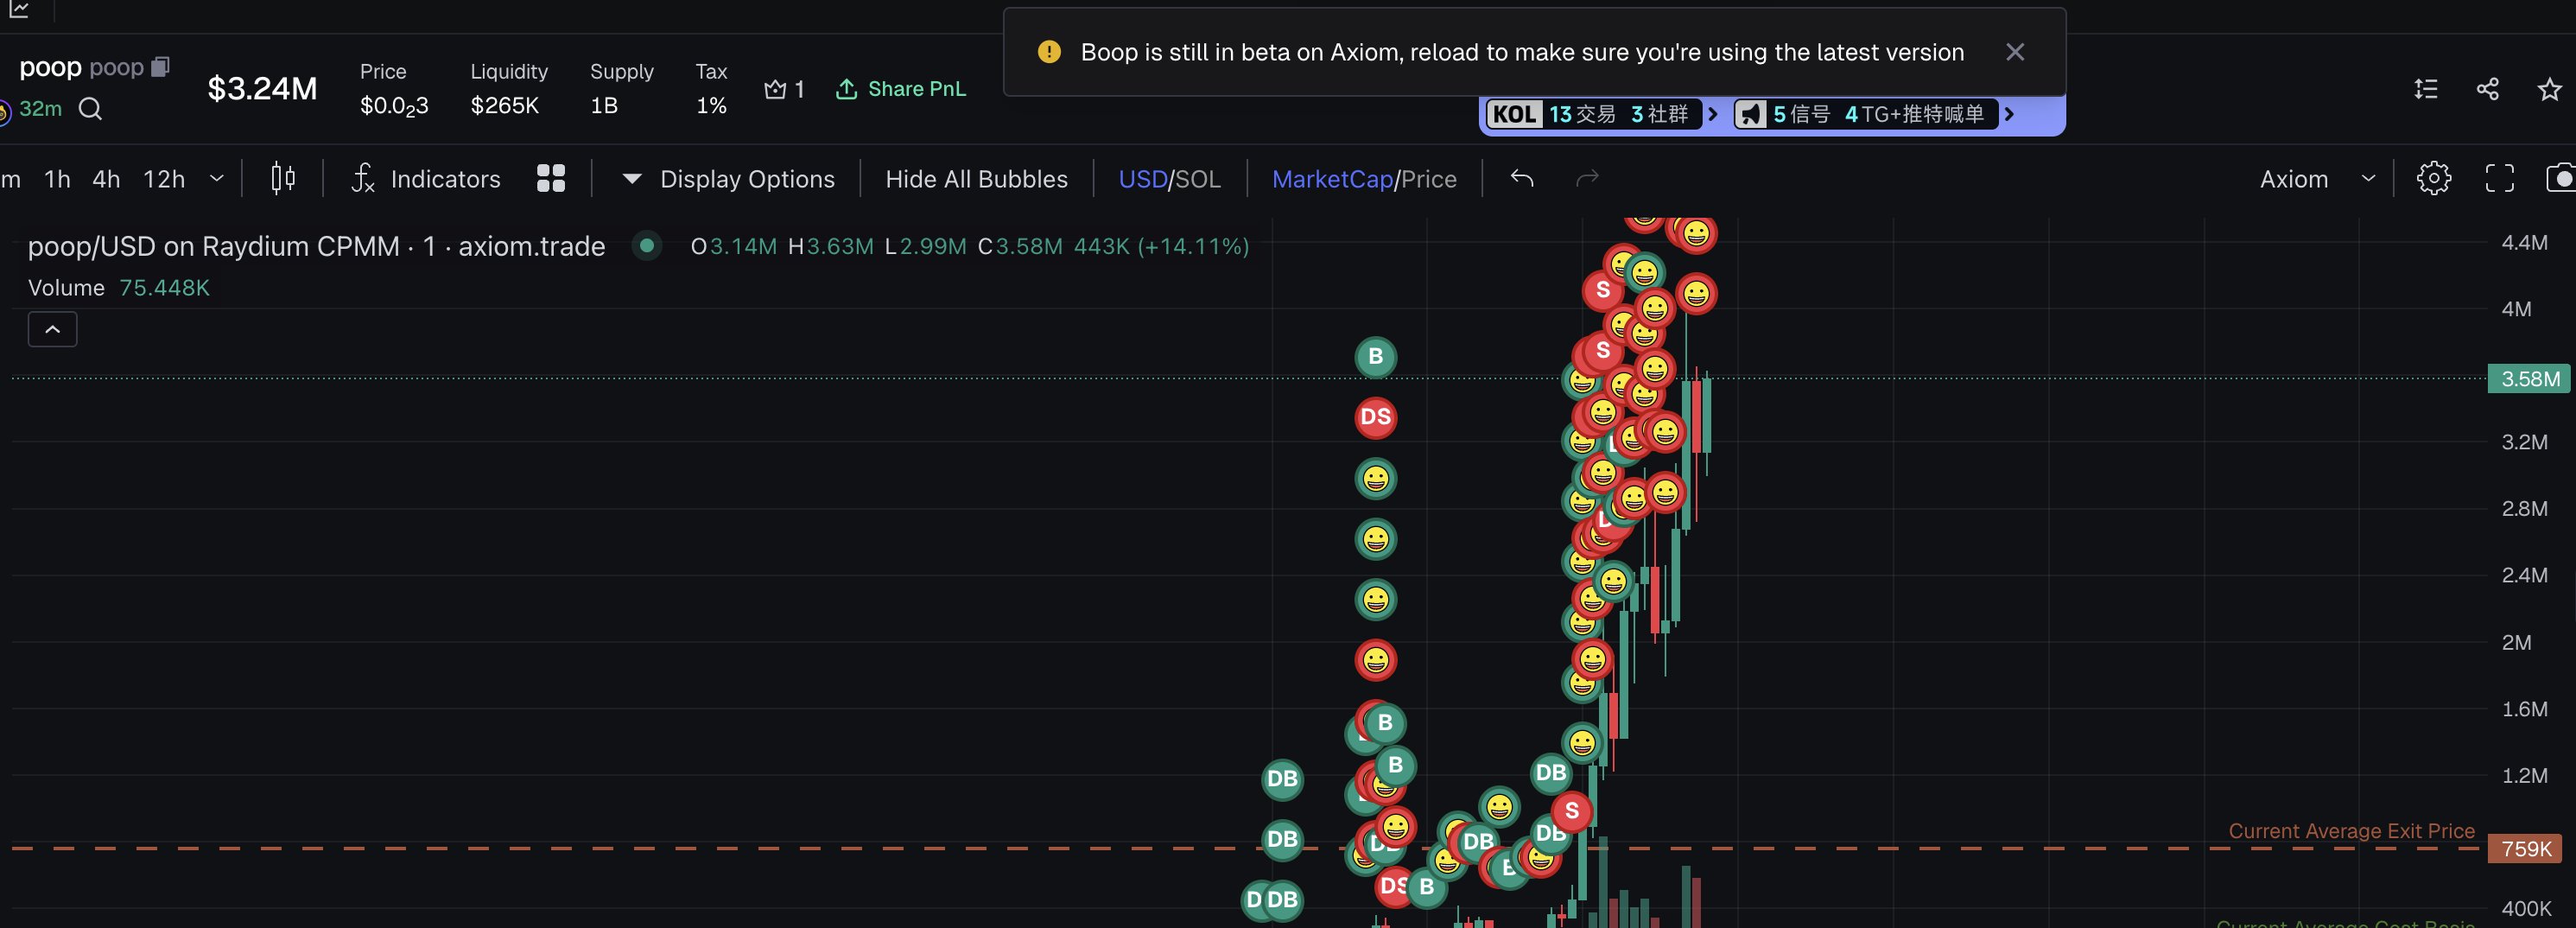Viewport: 2576px width, 928px height.
Task: Toggle USD/SOL currency display
Action: tap(1169, 179)
